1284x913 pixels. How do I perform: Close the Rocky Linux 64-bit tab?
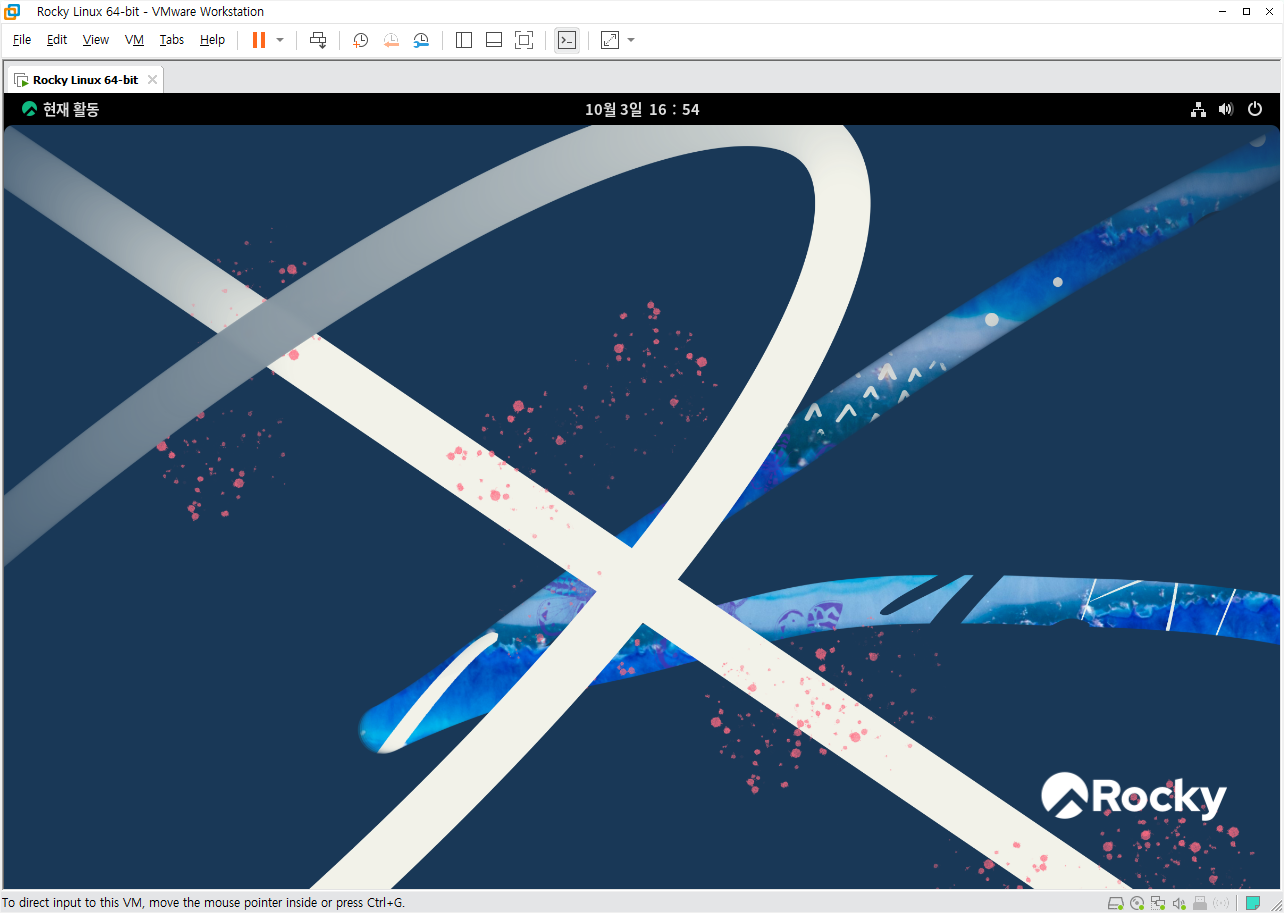152,80
